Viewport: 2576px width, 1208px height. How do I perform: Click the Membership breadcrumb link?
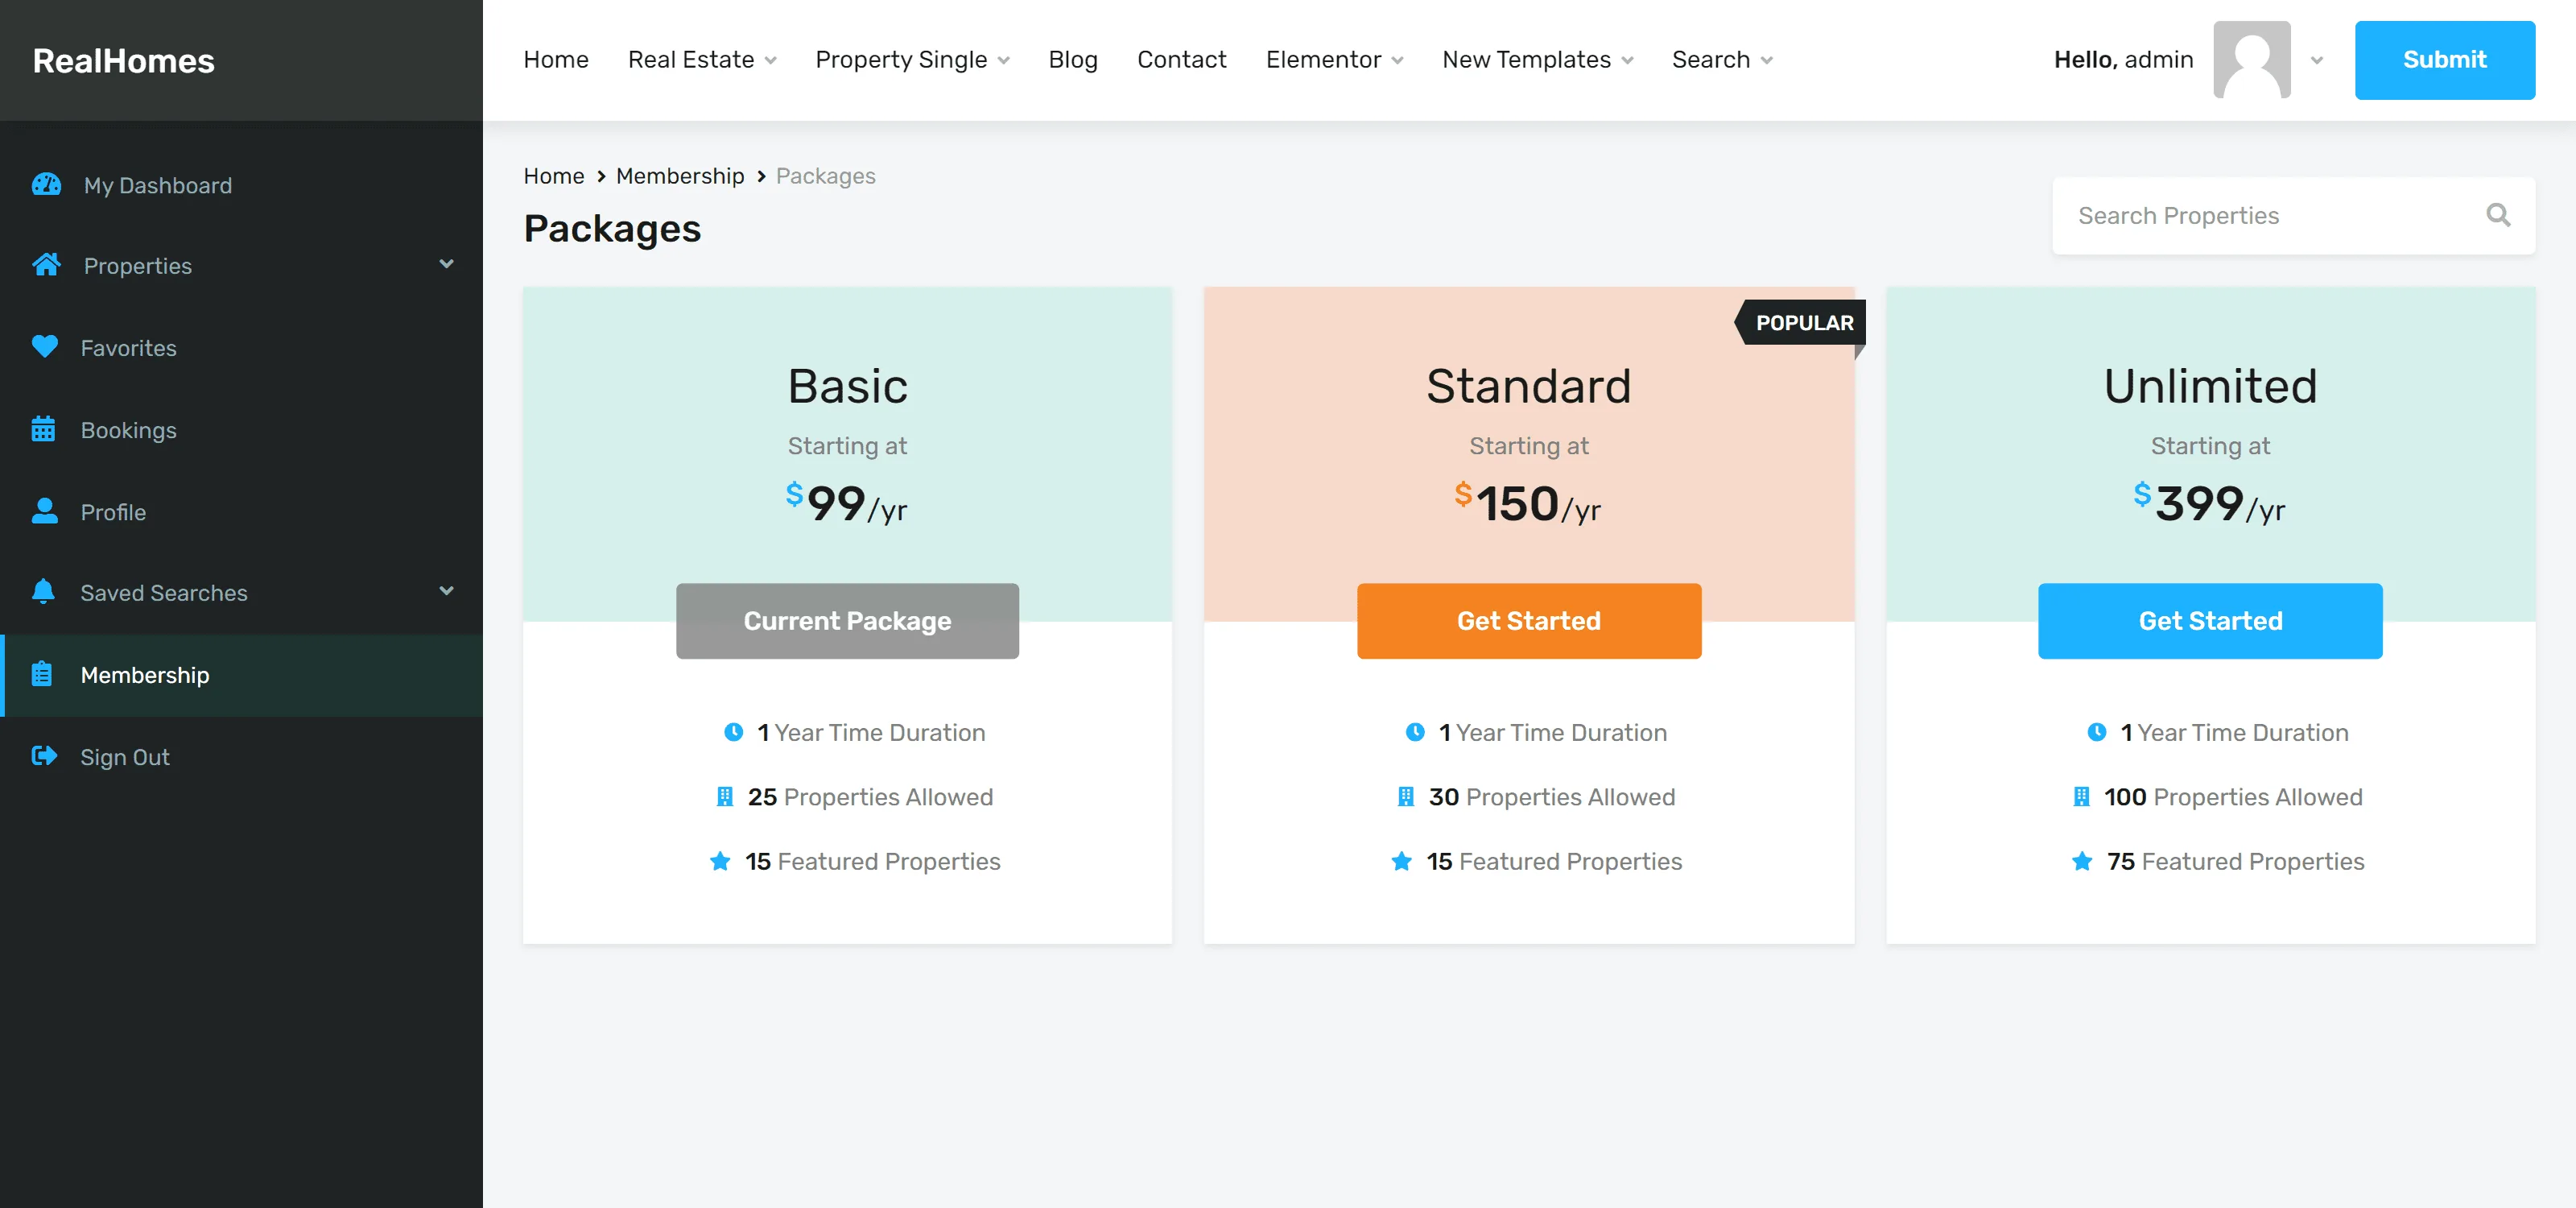pyautogui.click(x=680, y=176)
